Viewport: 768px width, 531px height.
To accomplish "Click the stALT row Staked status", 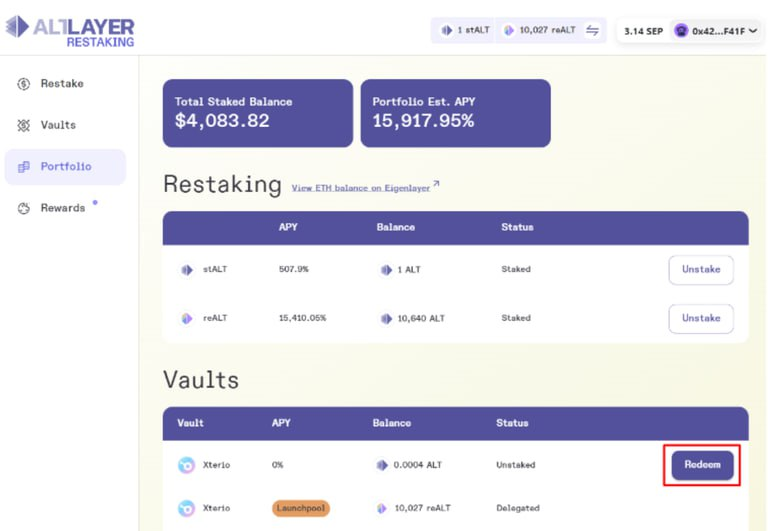I will pos(516,269).
